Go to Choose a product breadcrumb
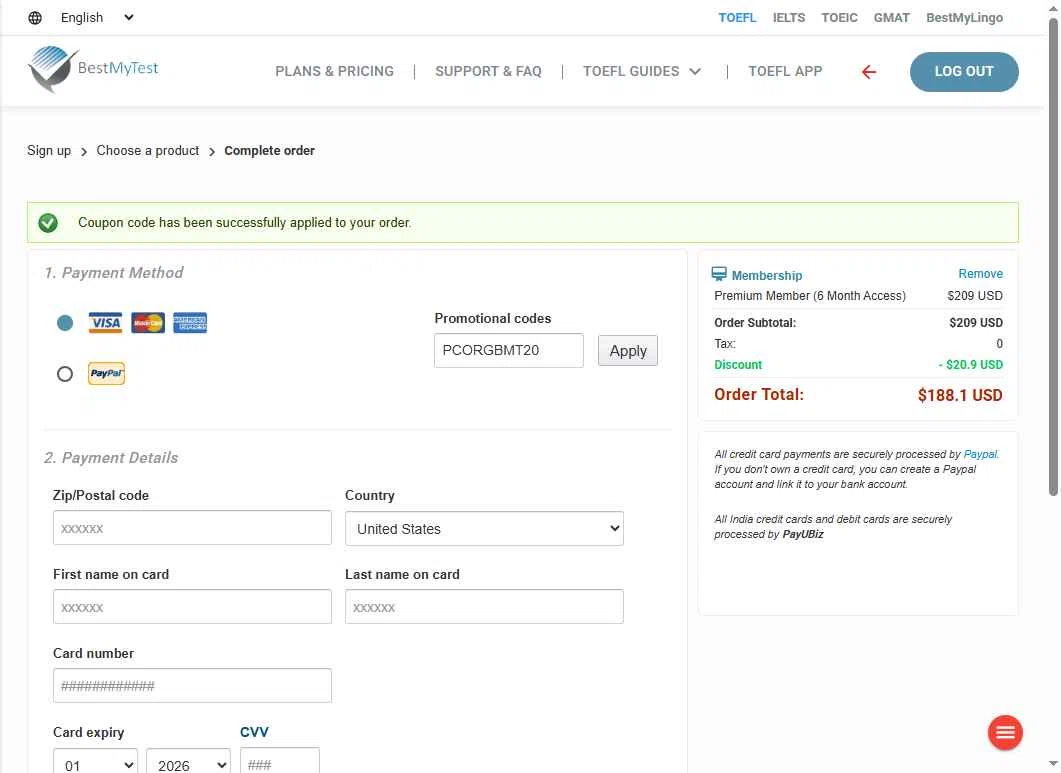 tap(148, 150)
